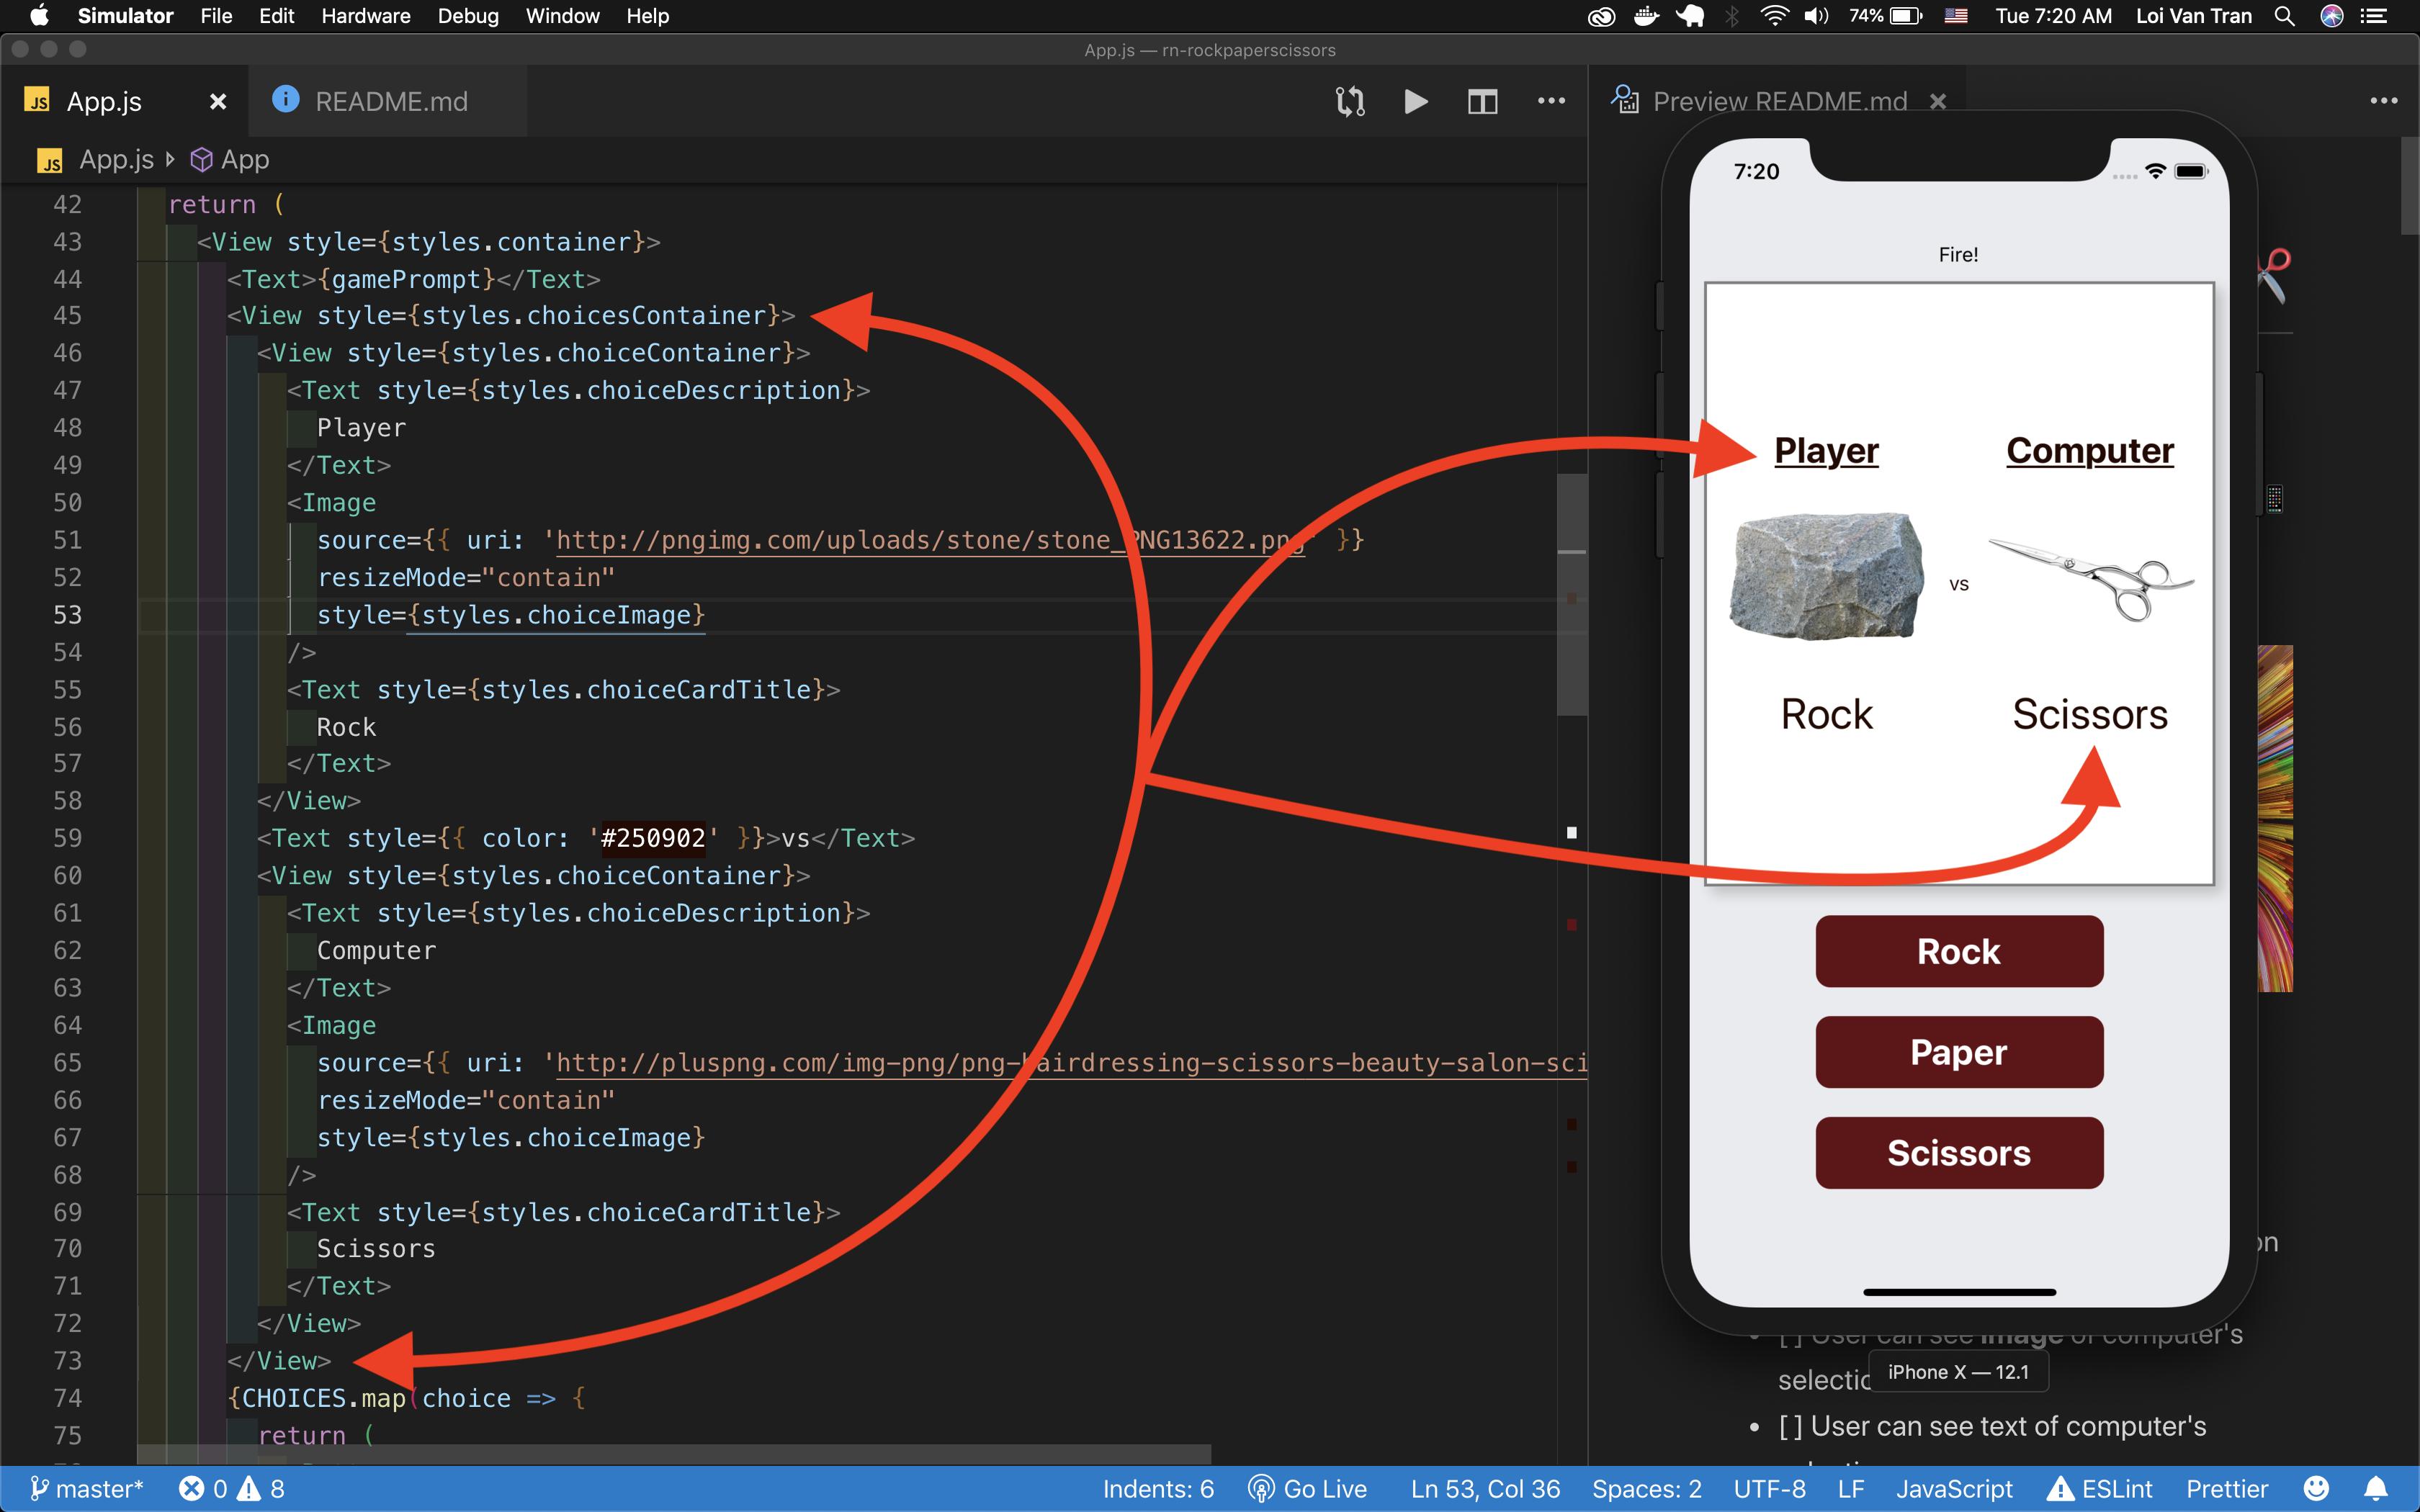This screenshot has height=1512, width=2420.
Task: Click the Open Changes compare icon
Action: (x=1350, y=101)
